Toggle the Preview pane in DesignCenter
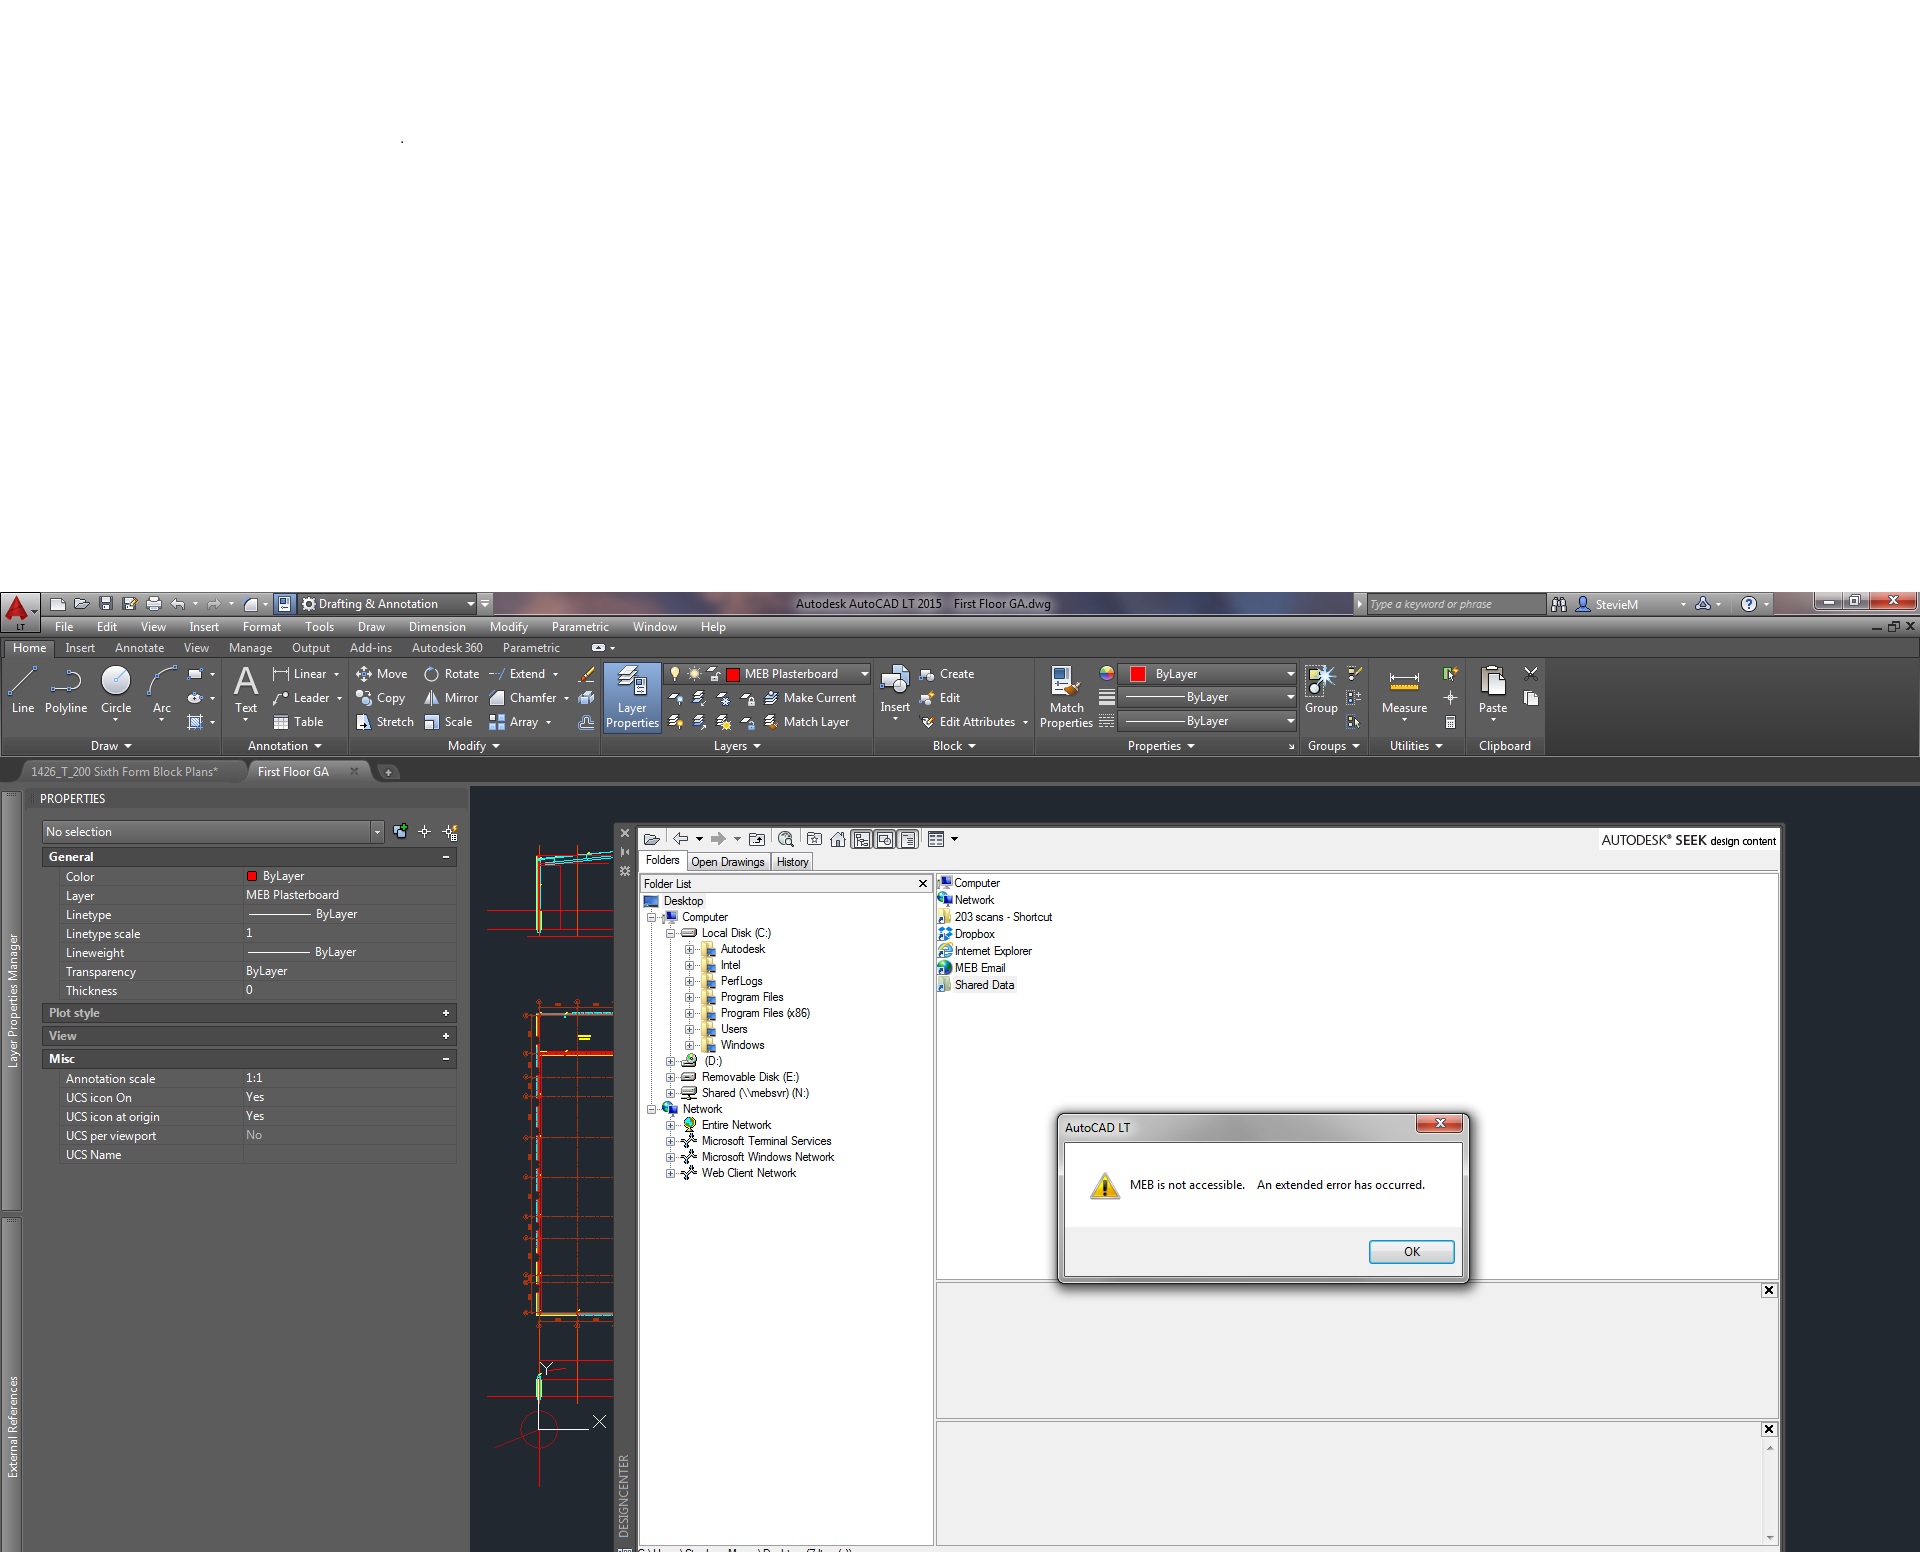Screen dimensions: 1920x1552 pos(884,839)
